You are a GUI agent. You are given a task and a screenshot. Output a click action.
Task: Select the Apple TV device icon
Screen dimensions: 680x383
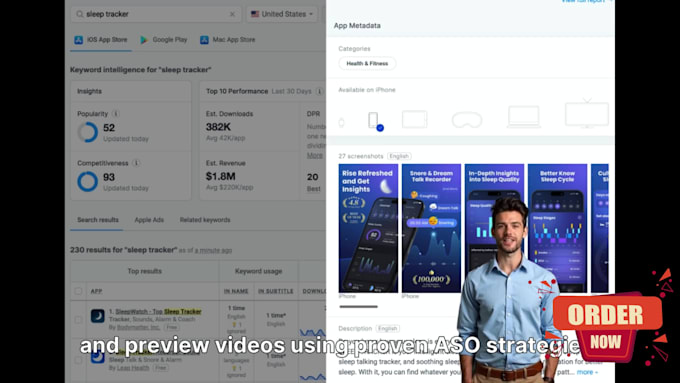(x=587, y=114)
